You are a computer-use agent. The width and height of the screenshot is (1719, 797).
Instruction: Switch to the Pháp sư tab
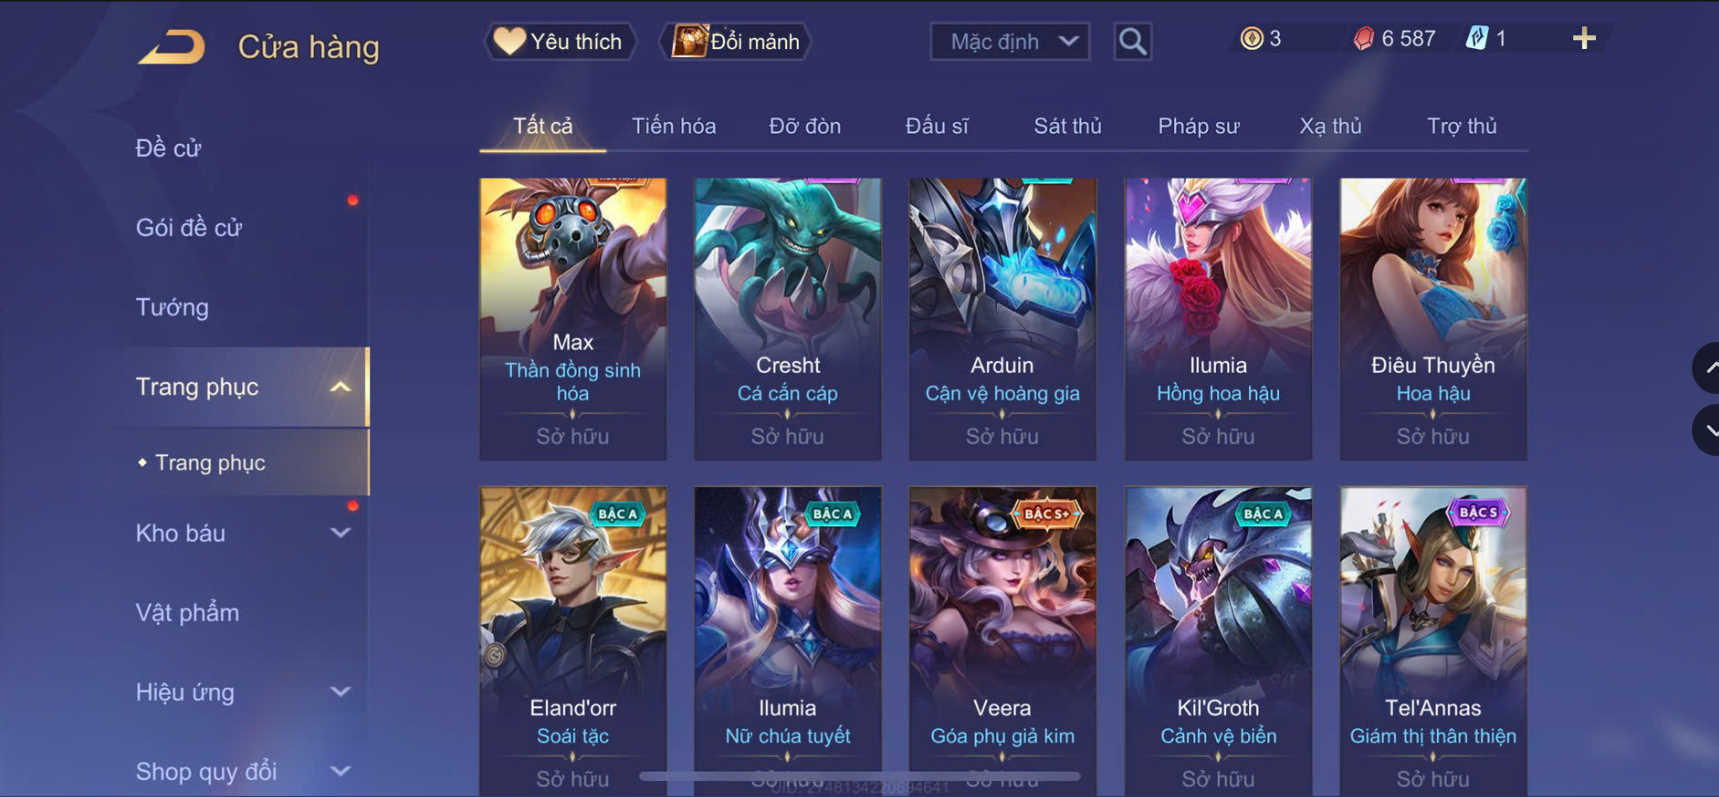pyautogui.click(x=1198, y=126)
